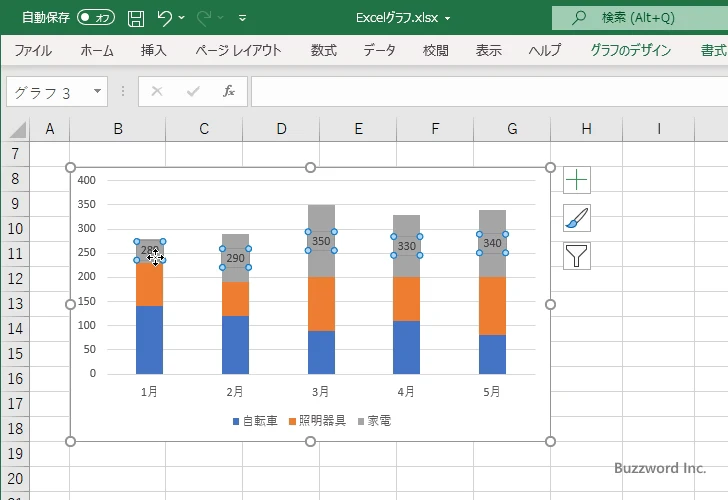
Task: Open the グラフのデザイン ribbon tab
Action: [x=630, y=50]
